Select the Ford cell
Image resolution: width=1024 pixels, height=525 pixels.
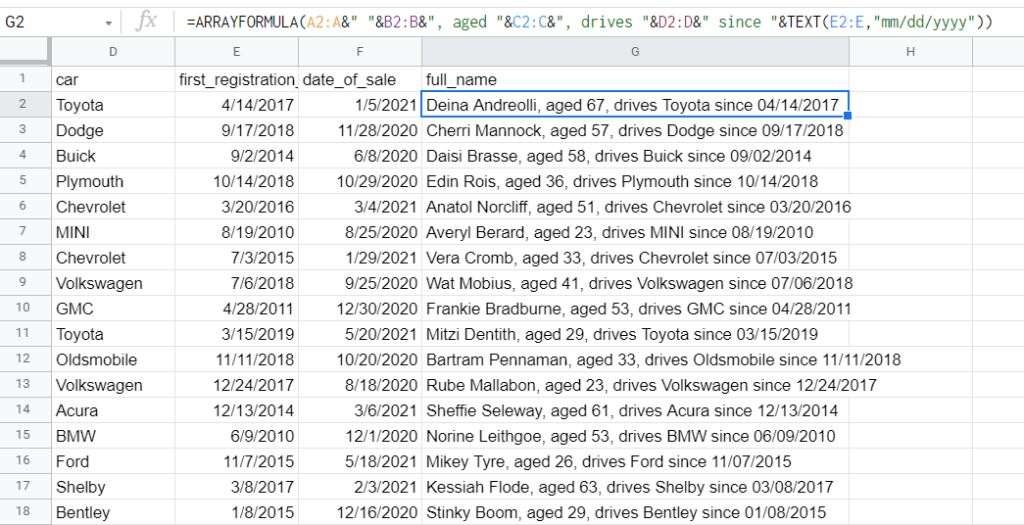[x=113, y=461]
